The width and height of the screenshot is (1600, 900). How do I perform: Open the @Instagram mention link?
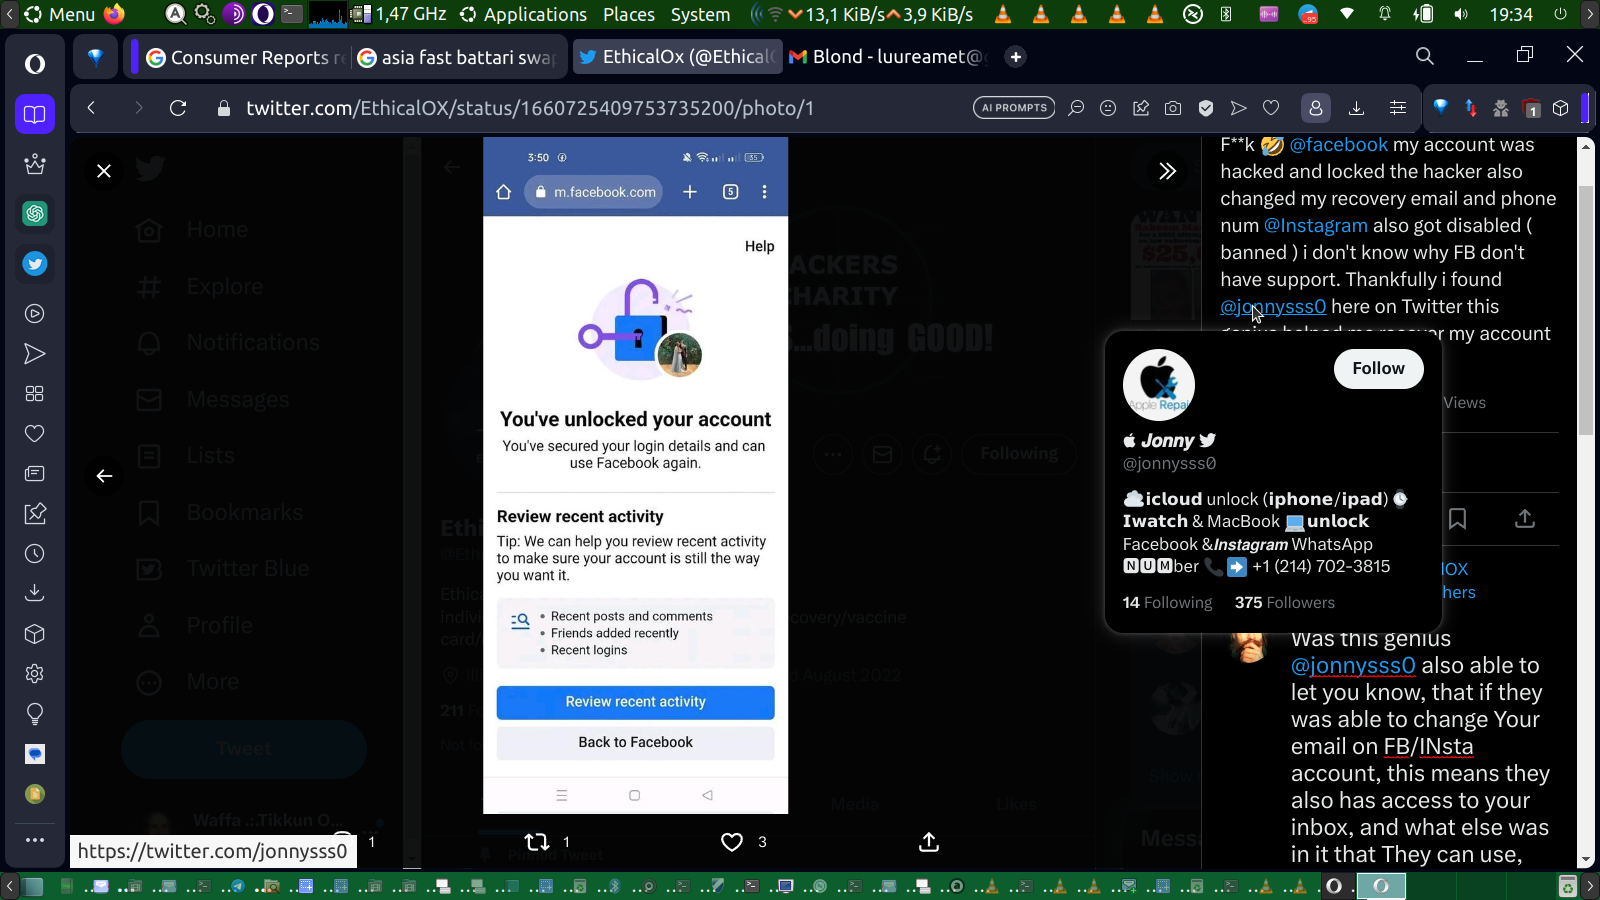(1315, 226)
